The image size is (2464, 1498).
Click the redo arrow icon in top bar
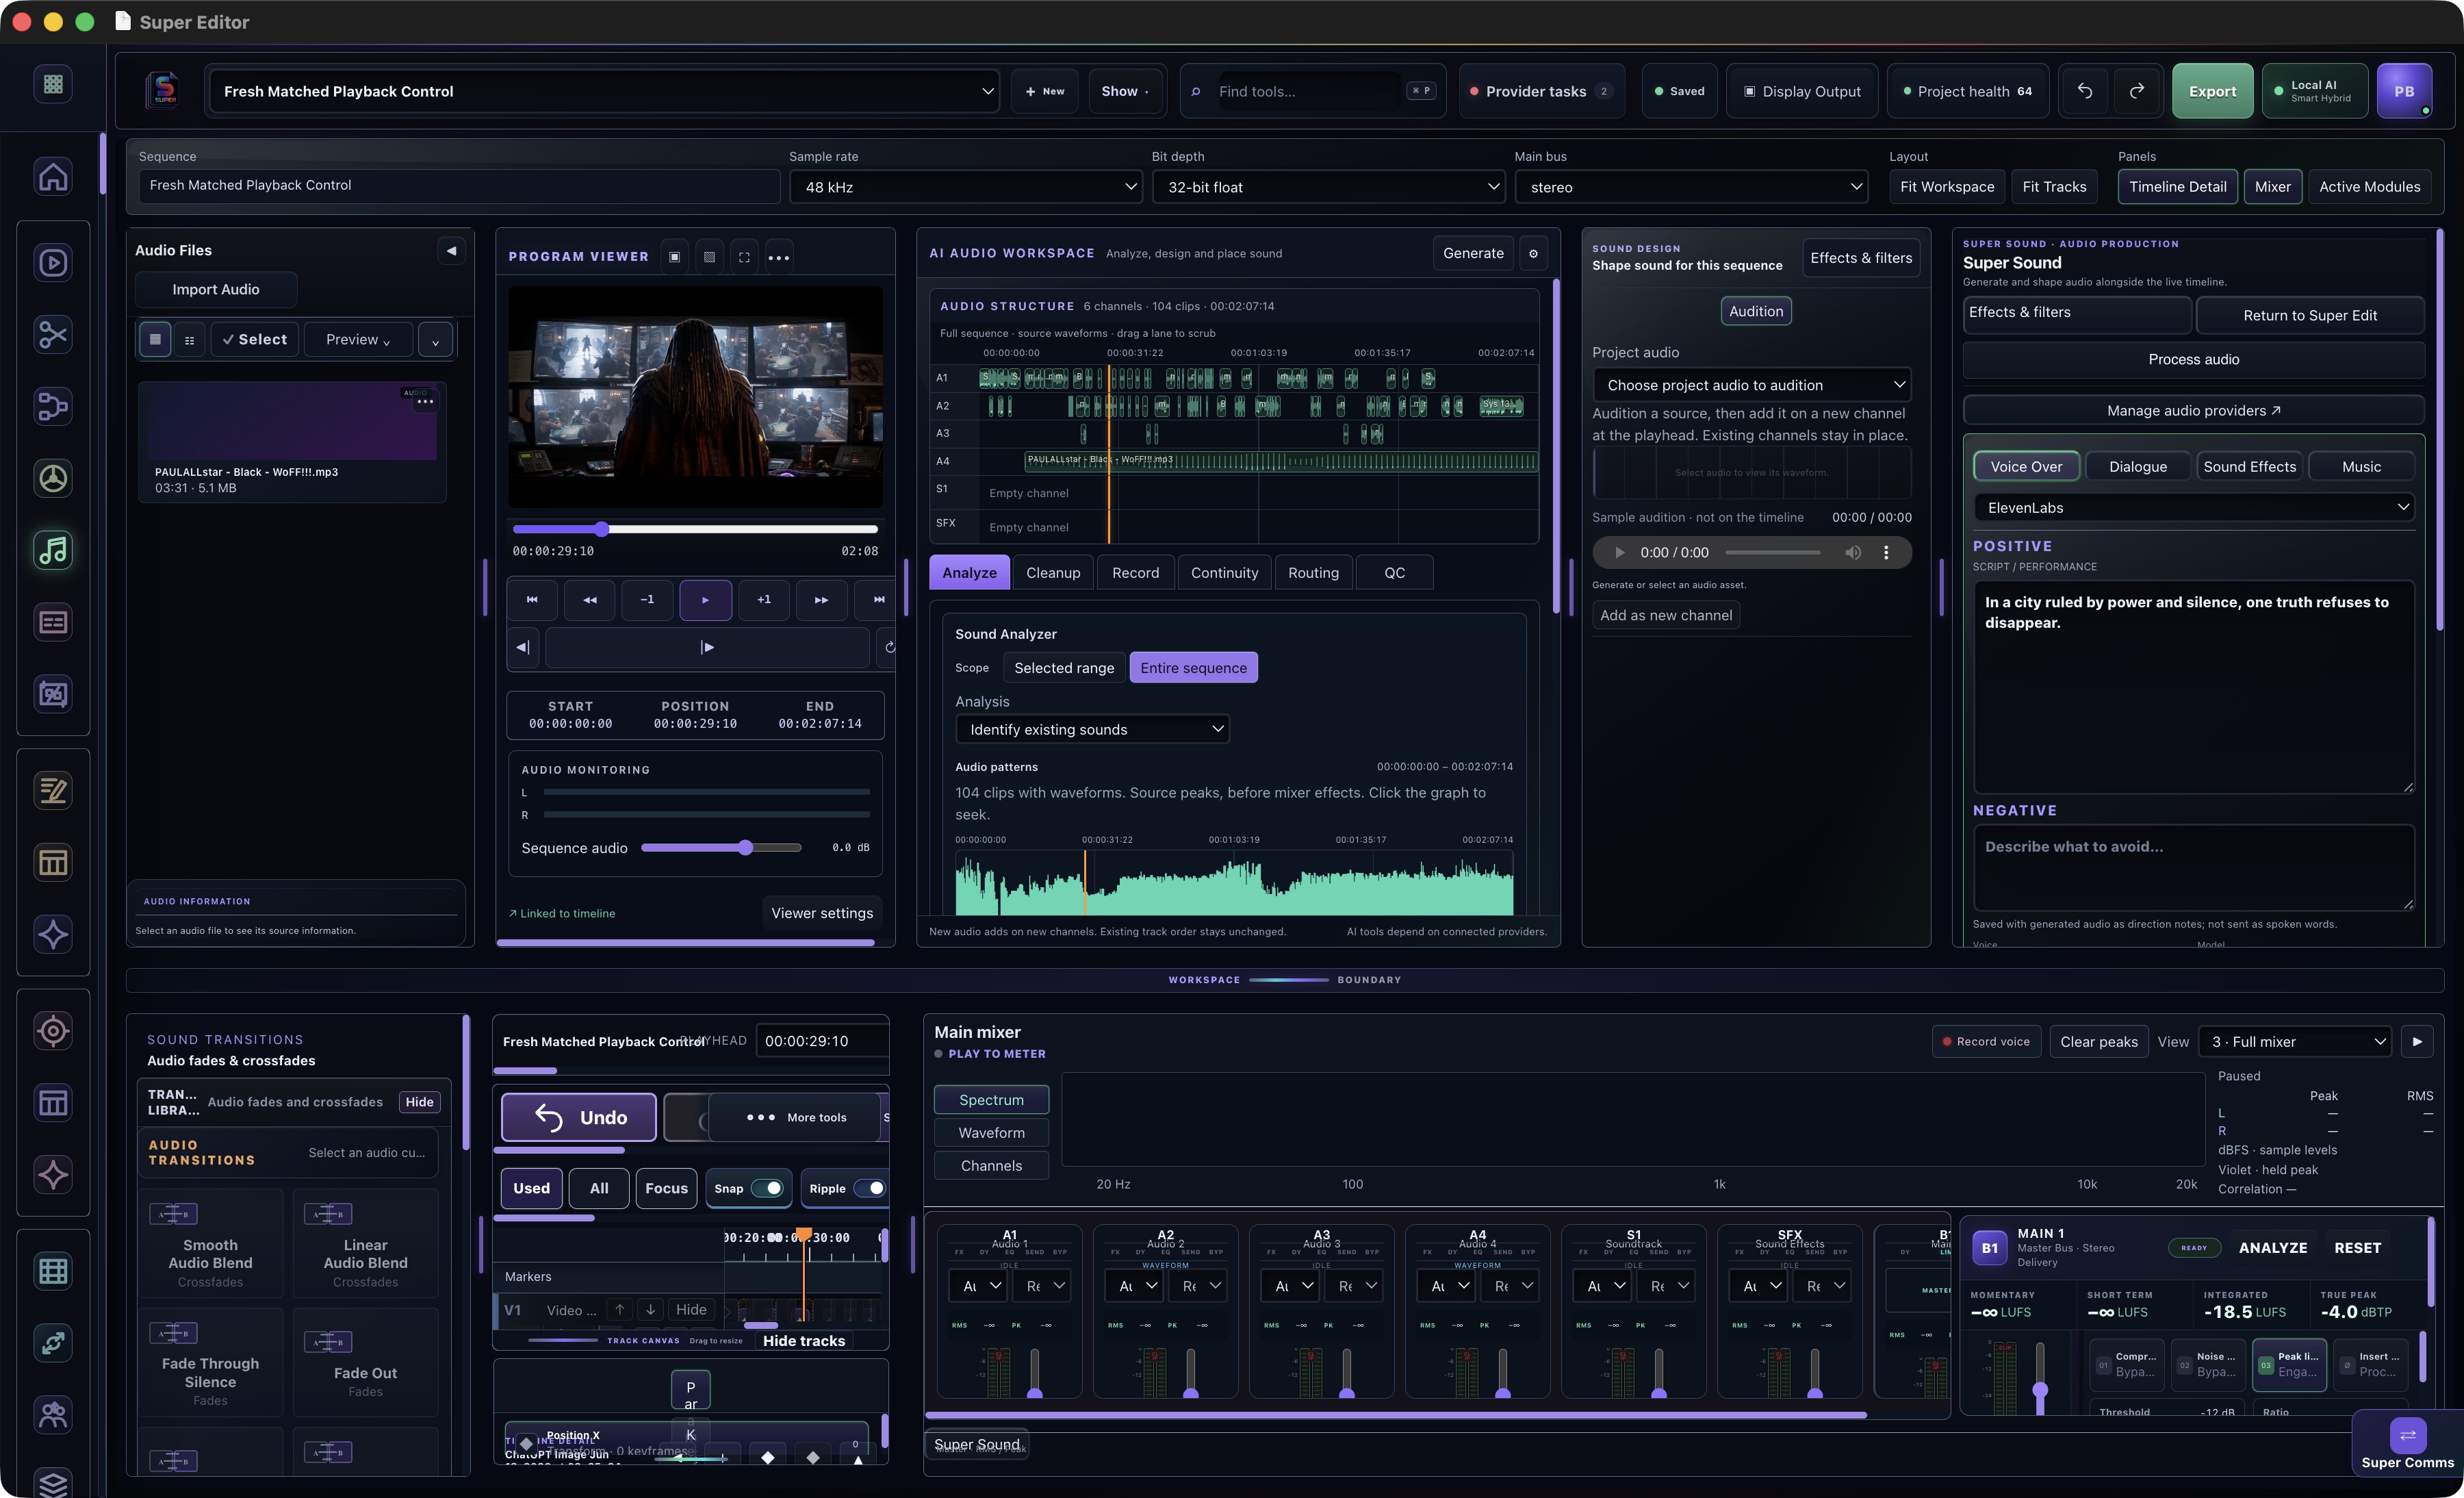point(2136,91)
